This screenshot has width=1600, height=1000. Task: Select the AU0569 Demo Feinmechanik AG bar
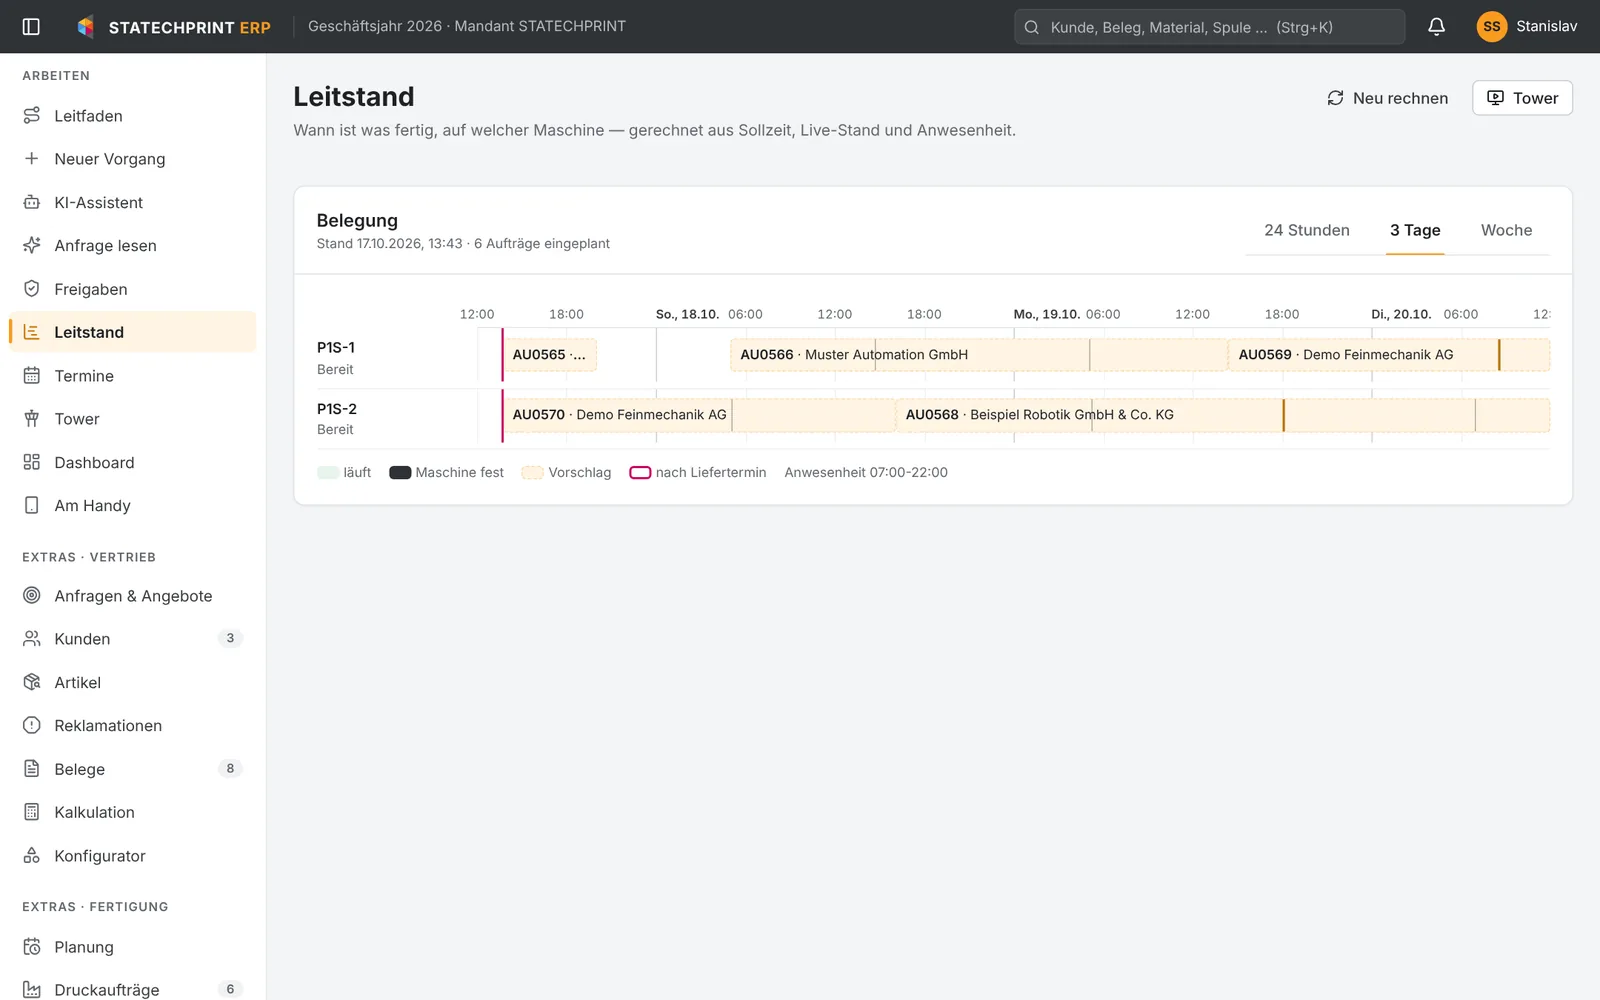pyautogui.click(x=1389, y=355)
